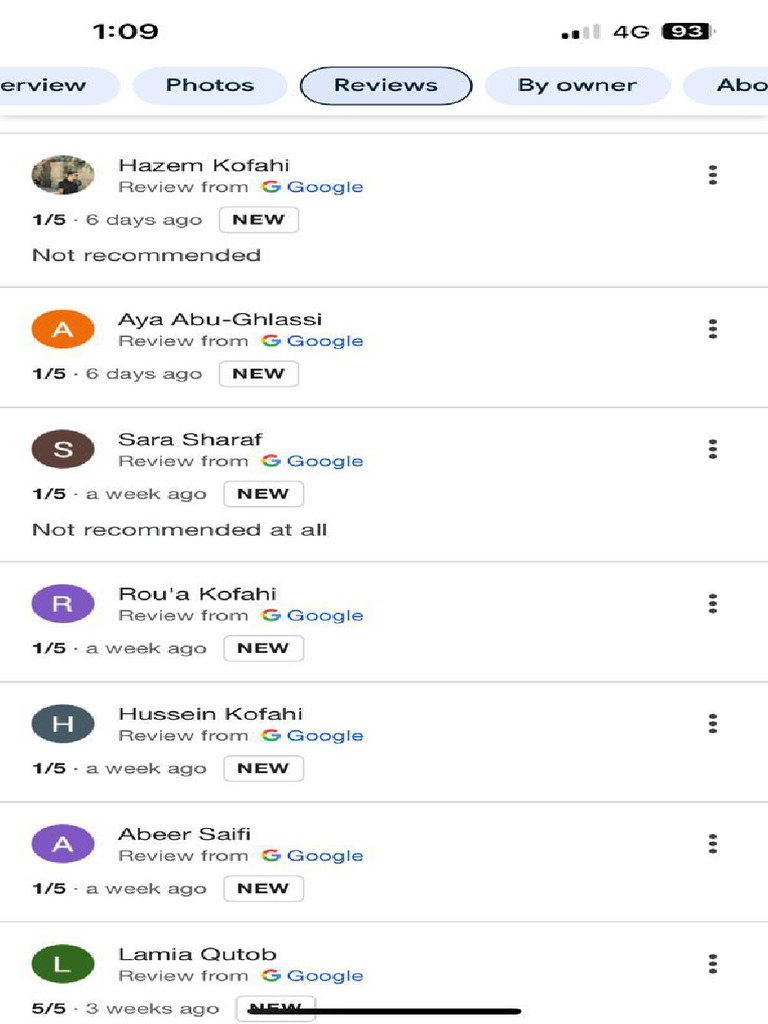Screen dimensions: 768x1024
Task: Tap Lamia Qutob's green avatar
Action: (63, 964)
